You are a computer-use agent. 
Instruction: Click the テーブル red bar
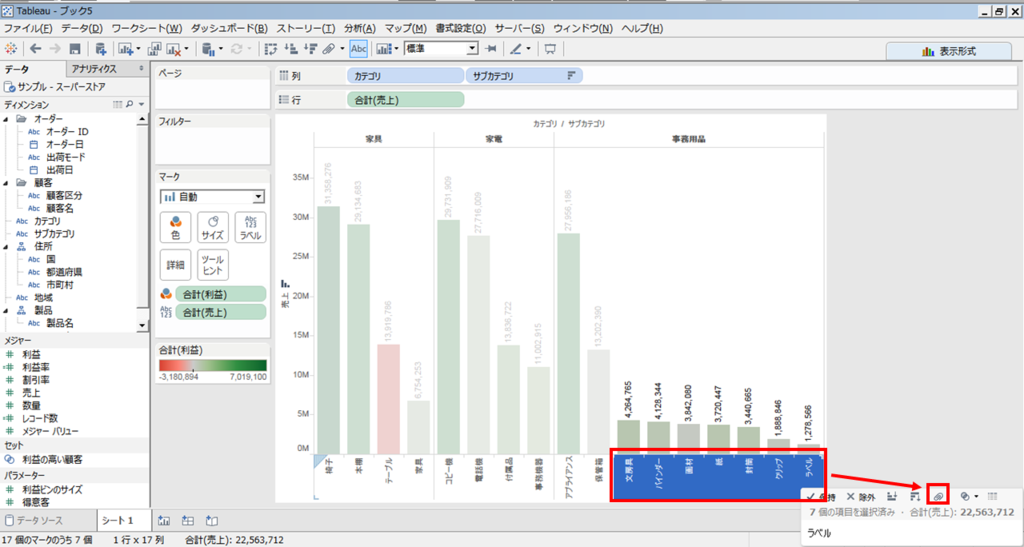[x=389, y=399]
